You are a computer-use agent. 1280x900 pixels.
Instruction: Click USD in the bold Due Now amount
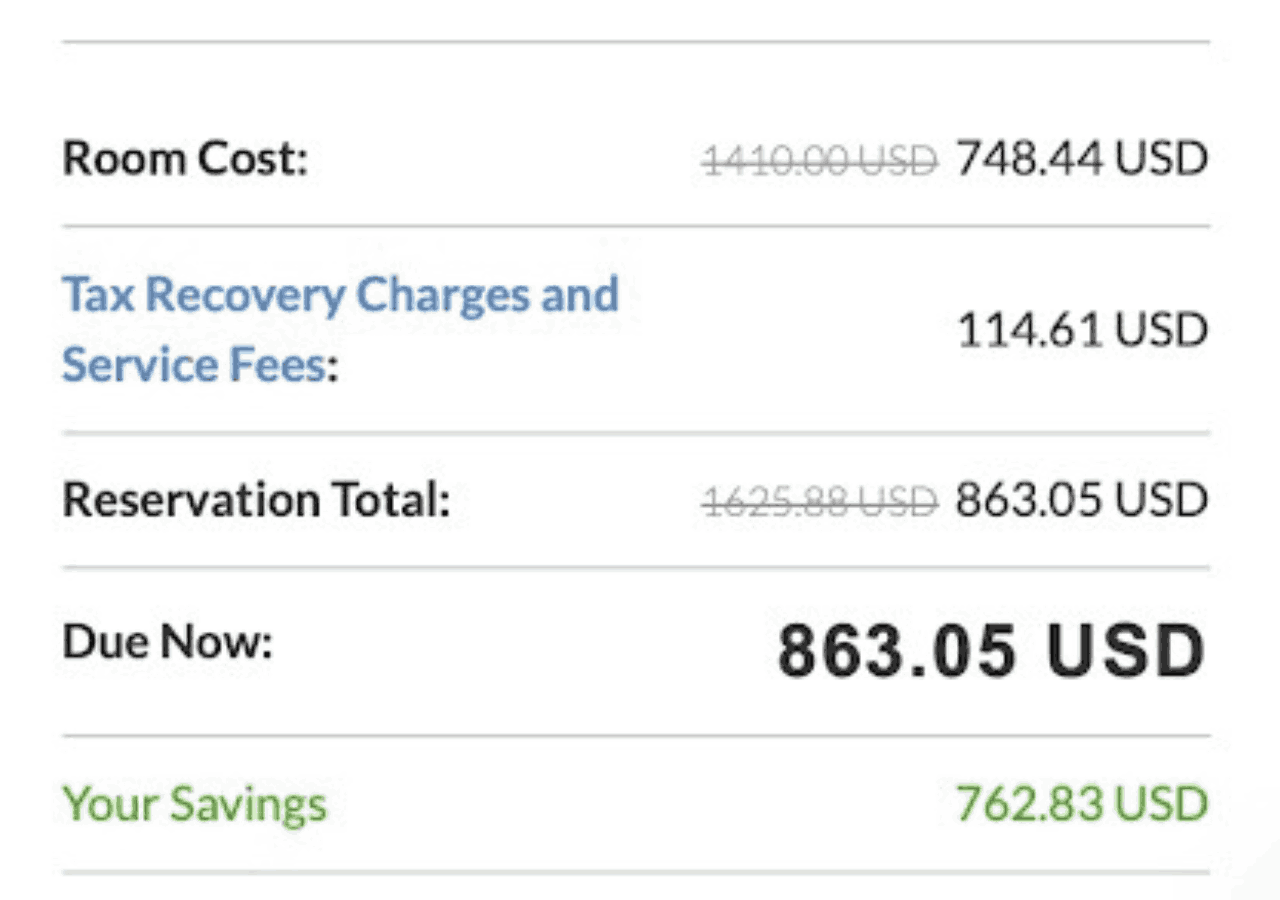click(1126, 652)
